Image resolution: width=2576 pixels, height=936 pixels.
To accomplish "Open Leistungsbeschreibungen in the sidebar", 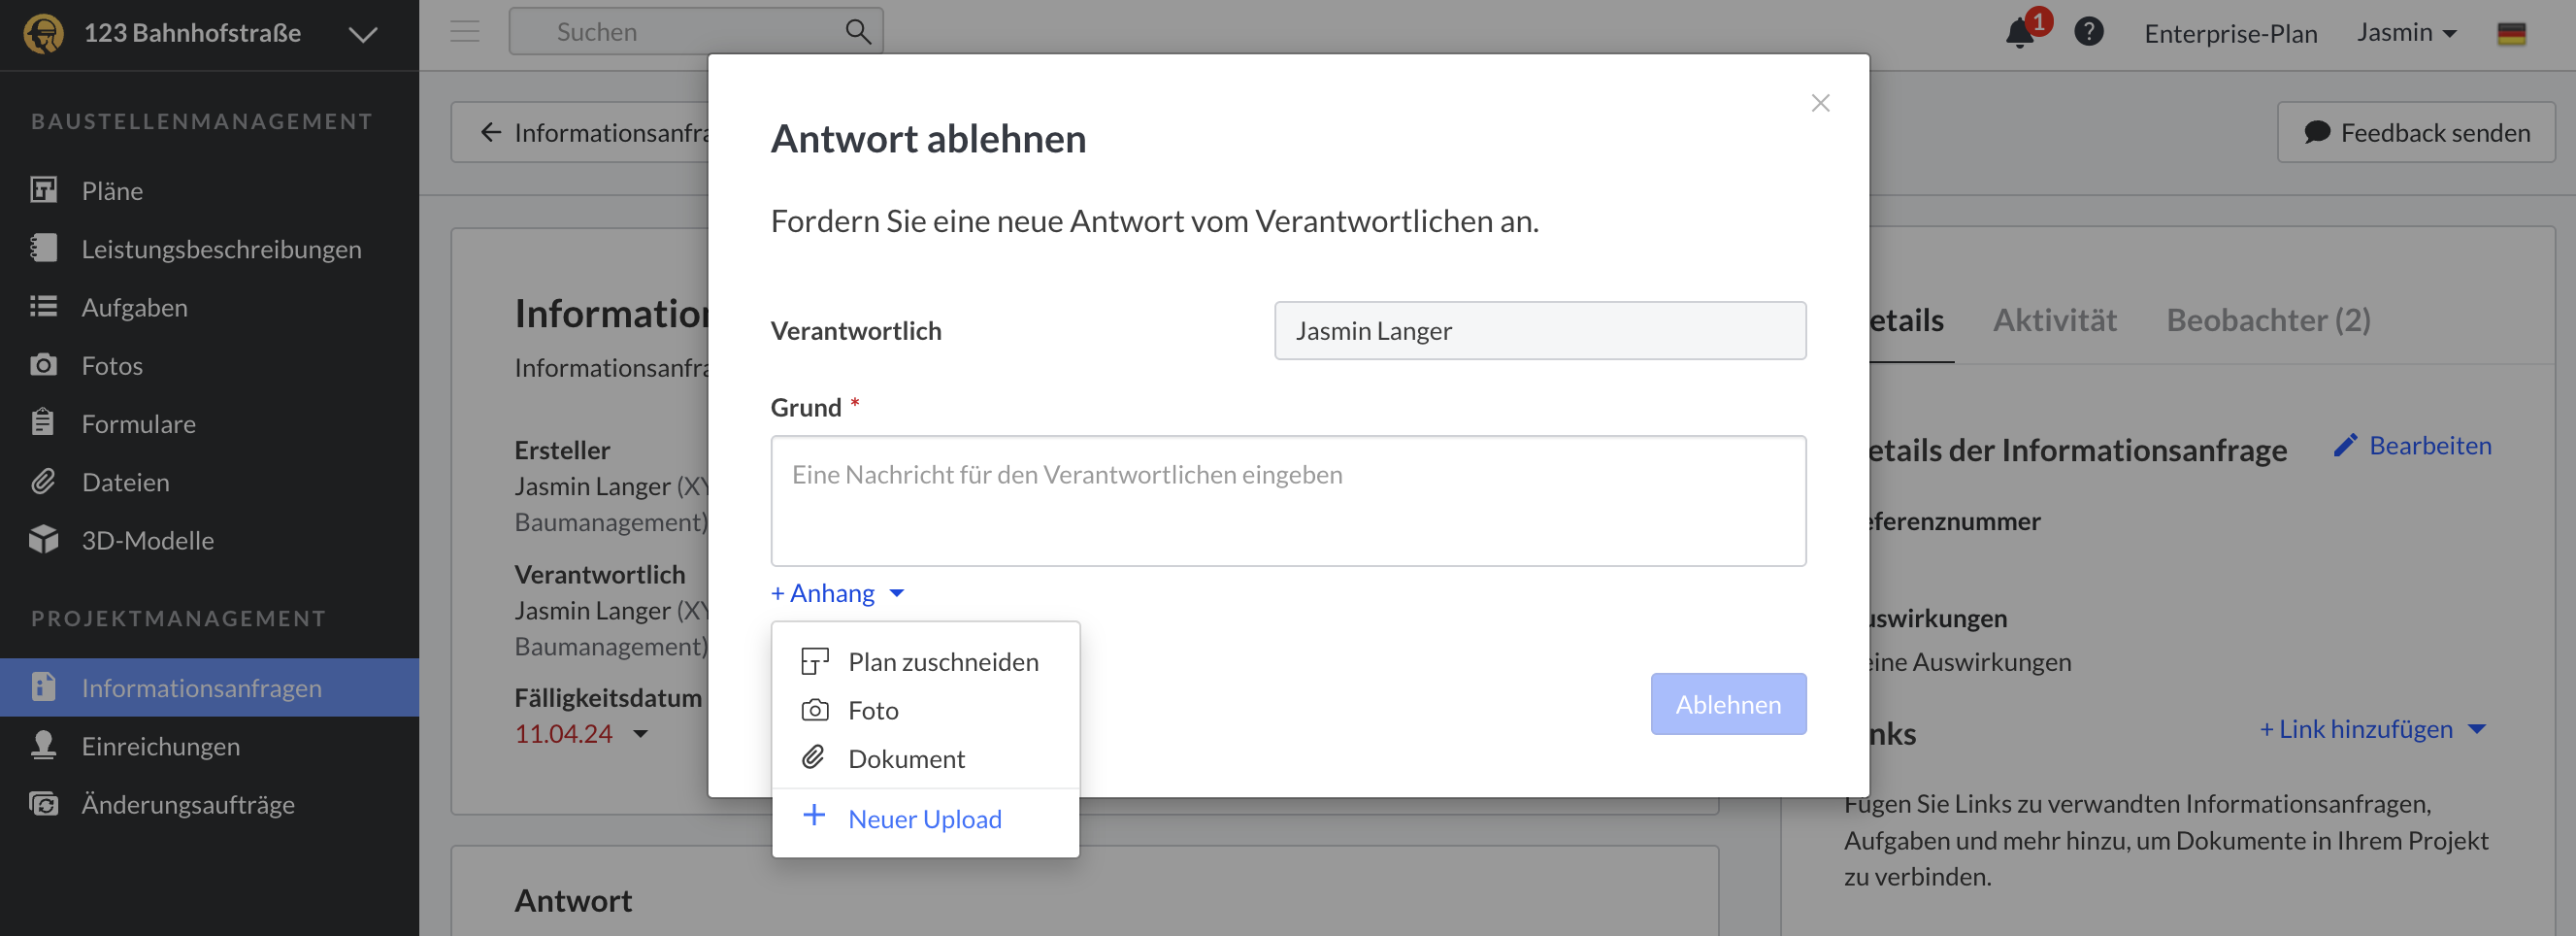I will 209,248.
